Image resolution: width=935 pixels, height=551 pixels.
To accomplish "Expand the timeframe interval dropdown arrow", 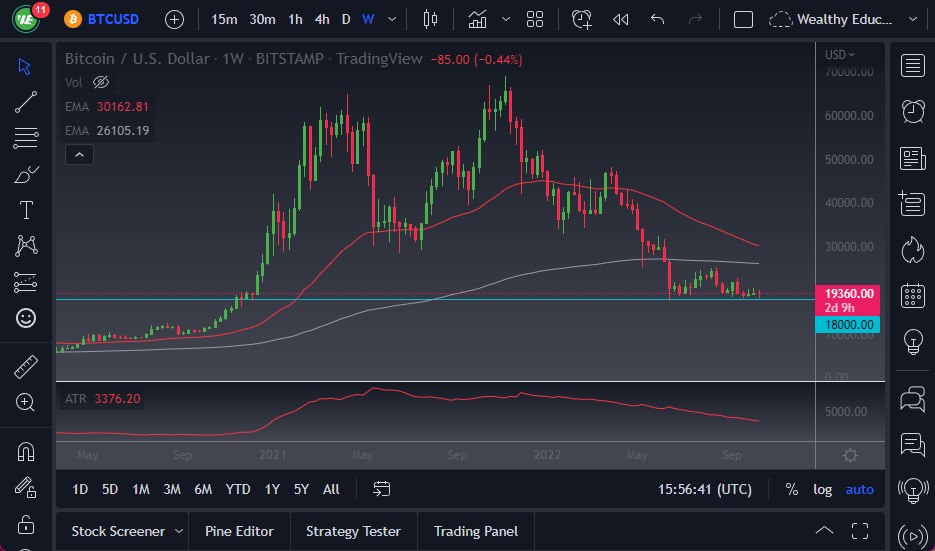I will (x=391, y=19).
